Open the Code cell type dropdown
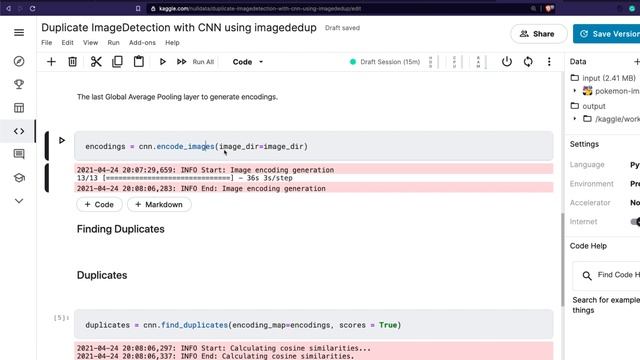This screenshot has height=360, width=640. pyautogui.click(x=247, y=62)
